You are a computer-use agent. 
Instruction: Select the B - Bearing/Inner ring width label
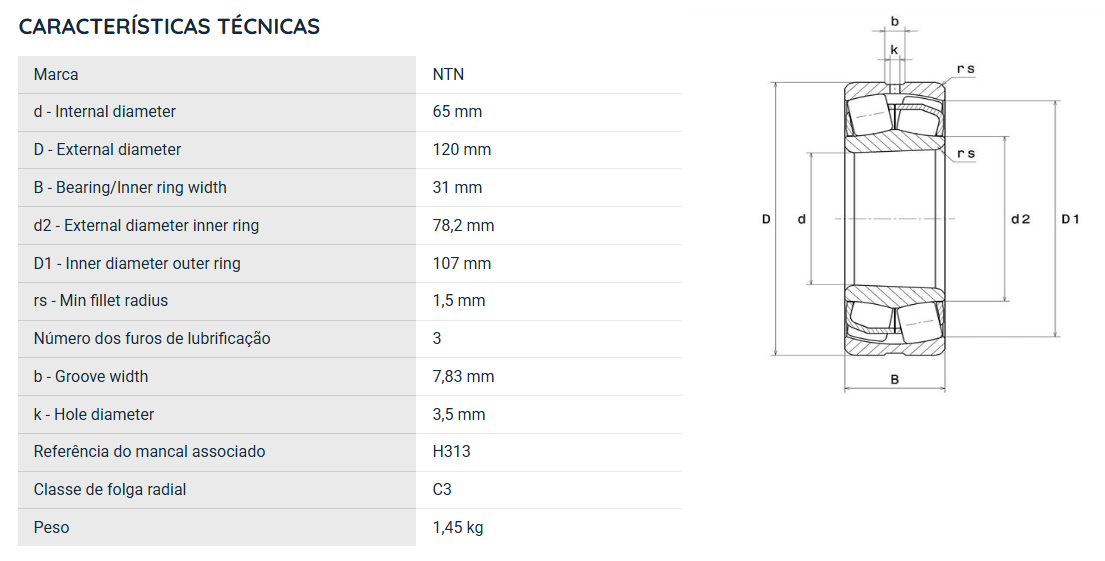(130, 187)
